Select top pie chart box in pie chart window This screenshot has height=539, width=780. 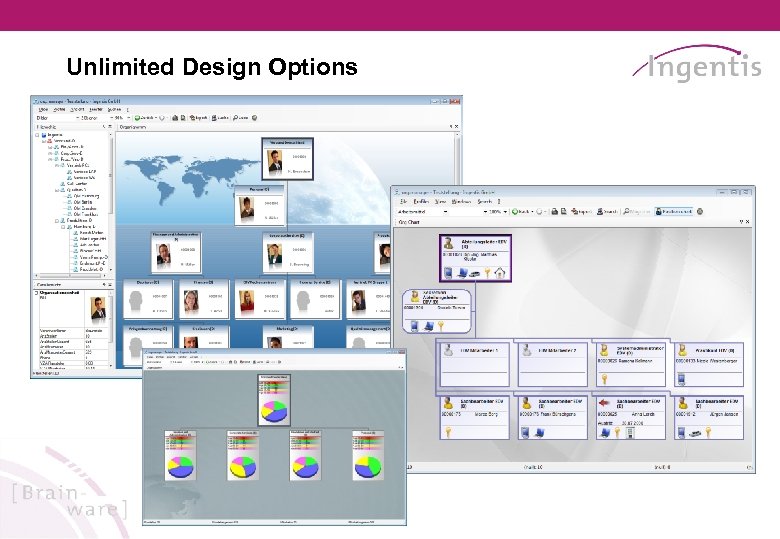coord(274,400)
